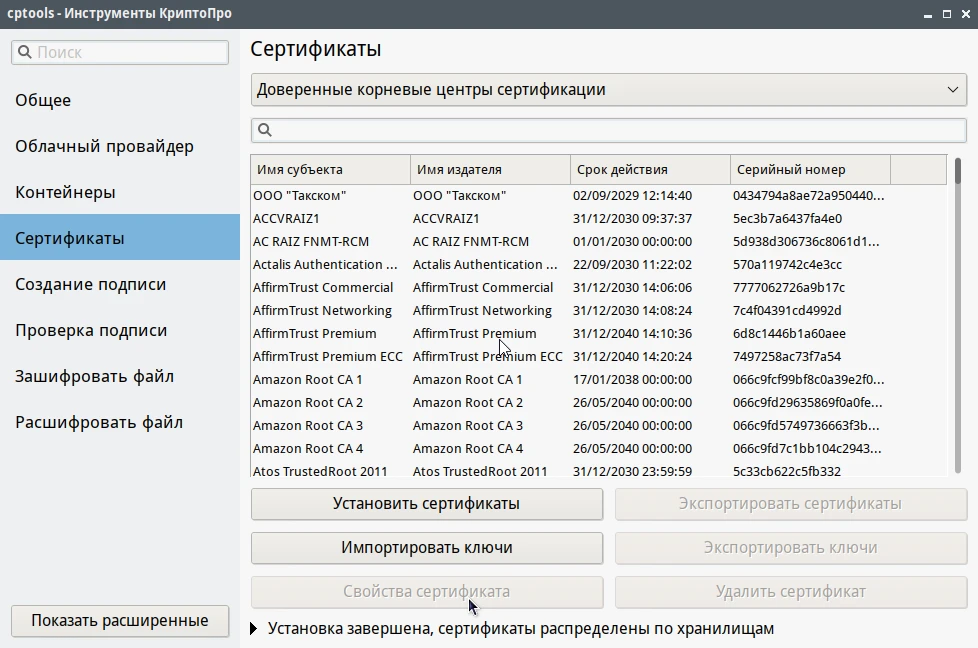Expand the installation status message triangle
The width and height of the screenshot is (978, 648).
(253, 629)
